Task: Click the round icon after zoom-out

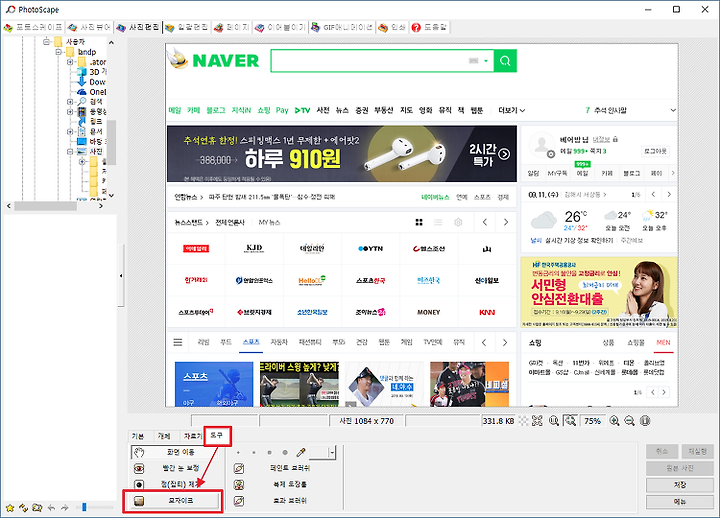Action: point(645,421)
